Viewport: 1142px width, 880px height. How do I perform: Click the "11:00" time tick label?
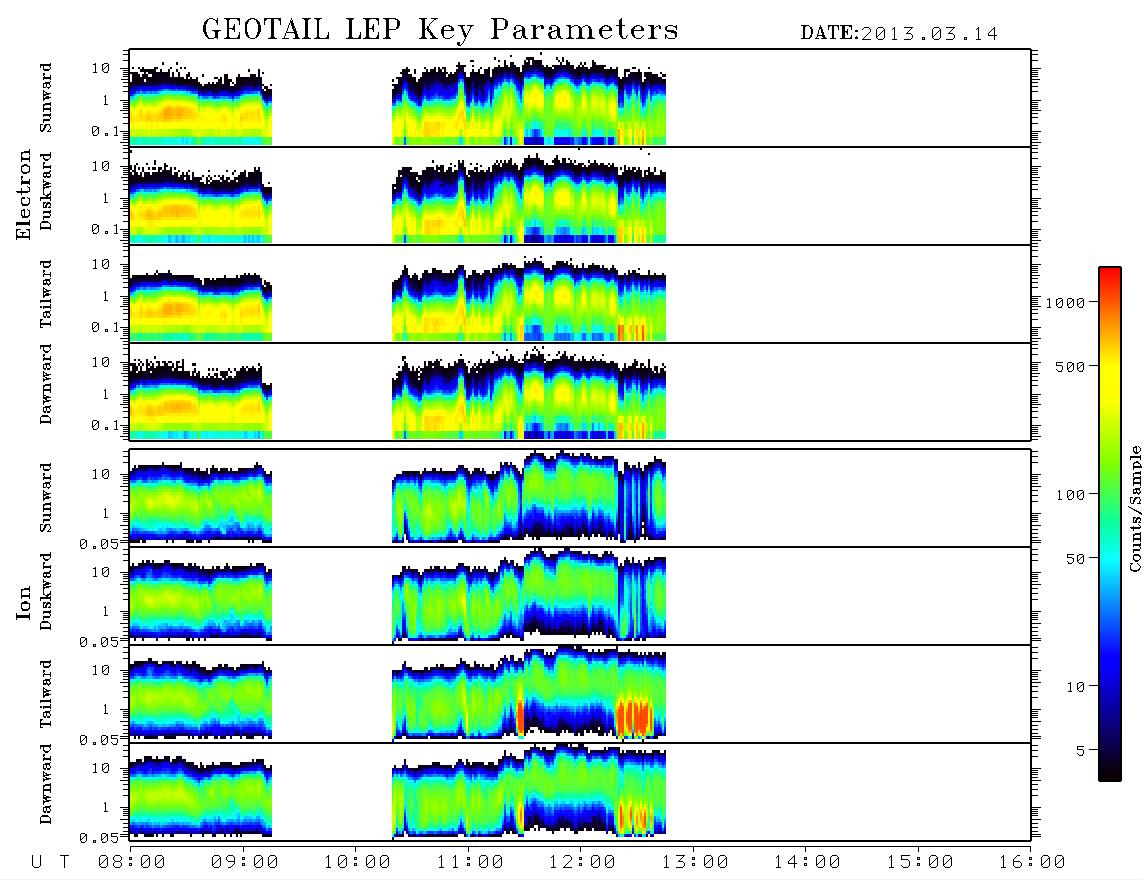pos(470,863)
